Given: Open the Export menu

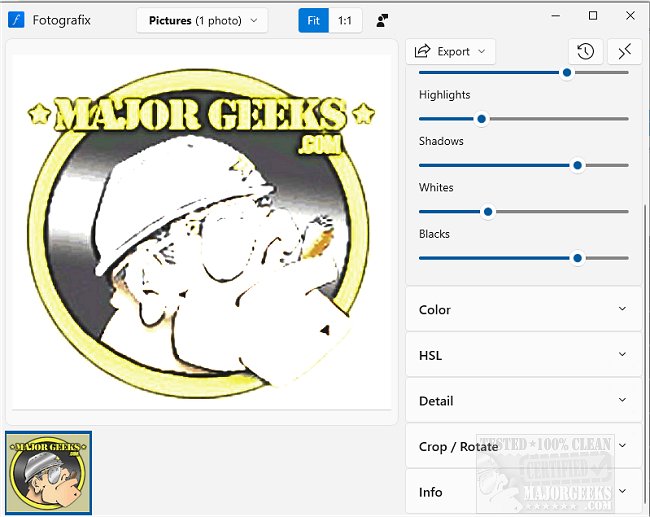Looking at the screenshot, I should (450, 51).
